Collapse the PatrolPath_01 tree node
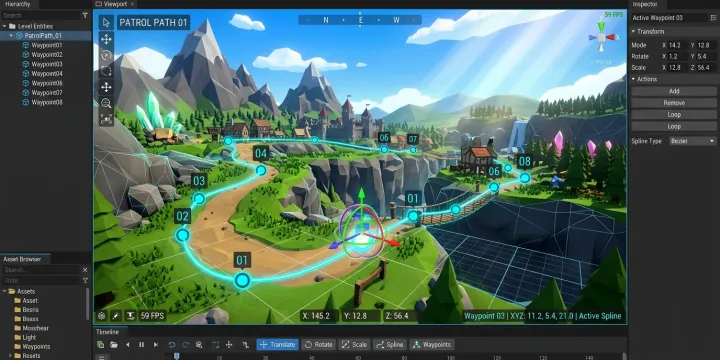Image resolution: width=720 pixels, height=360 pixels. click(11, 35)
